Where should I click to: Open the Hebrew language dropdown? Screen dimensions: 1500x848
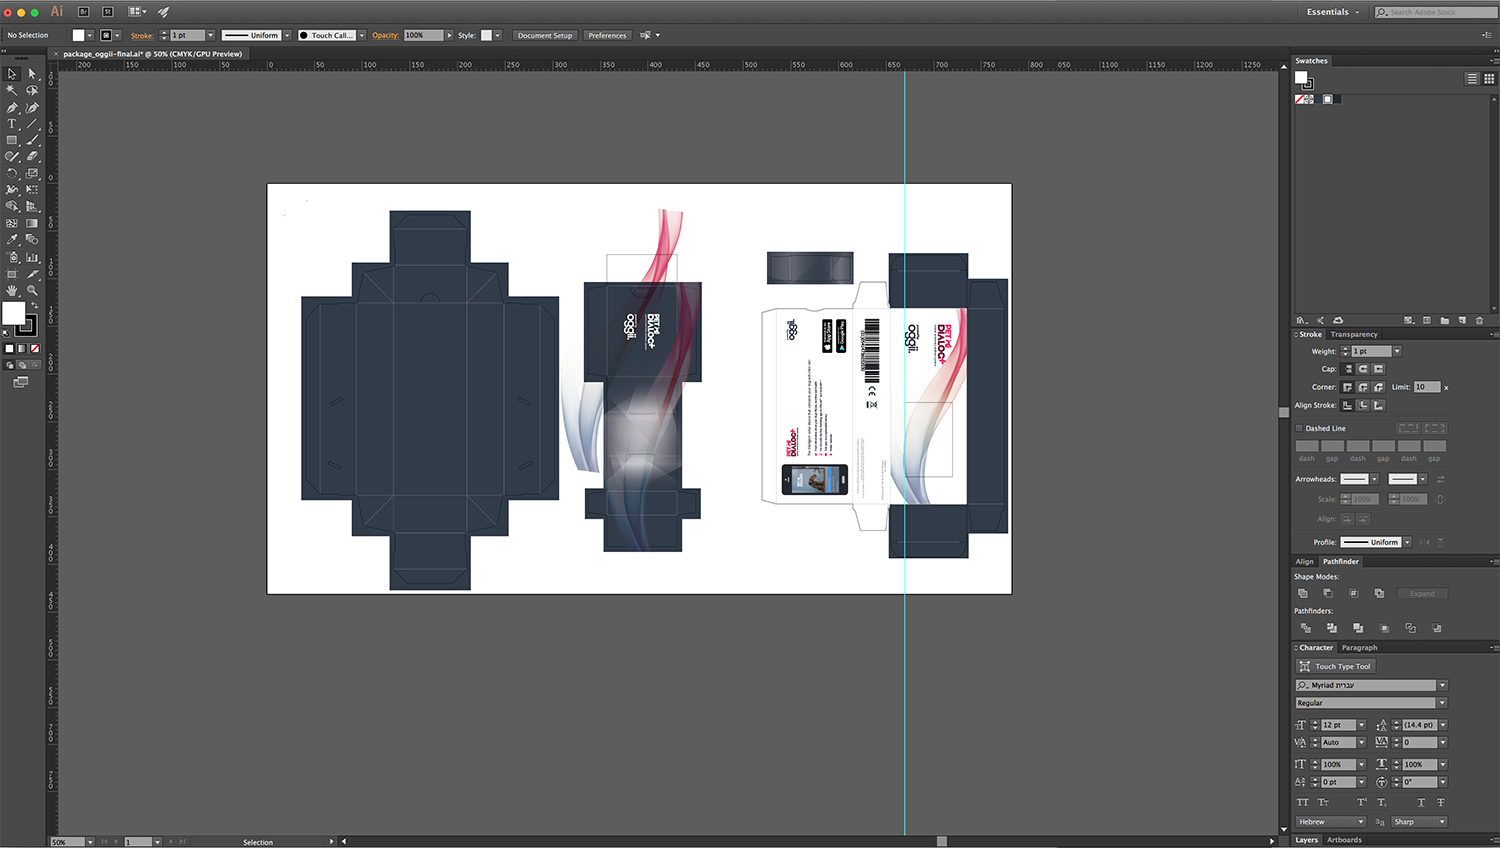(x=1331, y=822)
